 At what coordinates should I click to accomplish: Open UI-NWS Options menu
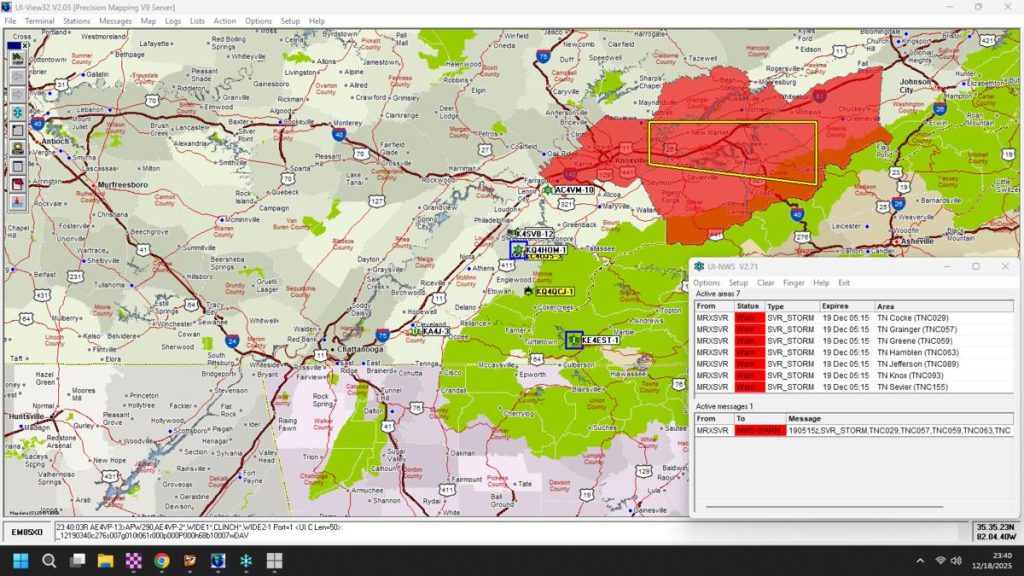point(706,283)
